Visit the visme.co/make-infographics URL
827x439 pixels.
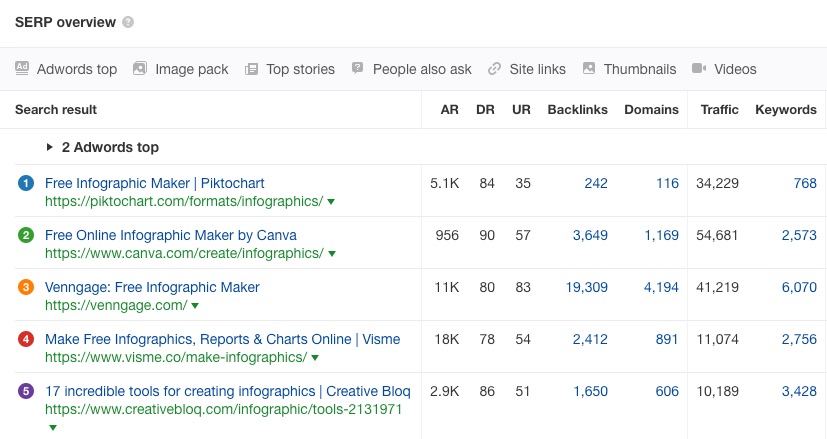coord(176,357)
